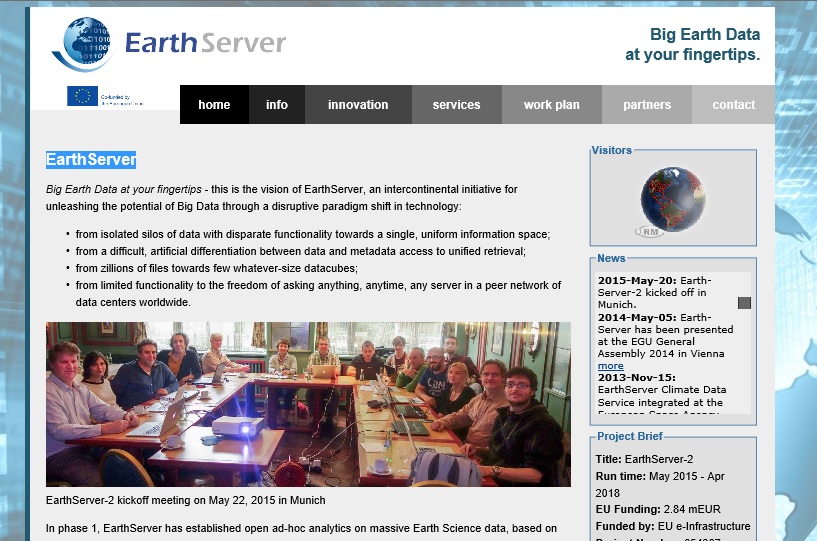The height and width of the screenshot is (541, 817).
Task: Click the 'Run time: May 2015 - Apr 2018' line
Action: [660, 484]
